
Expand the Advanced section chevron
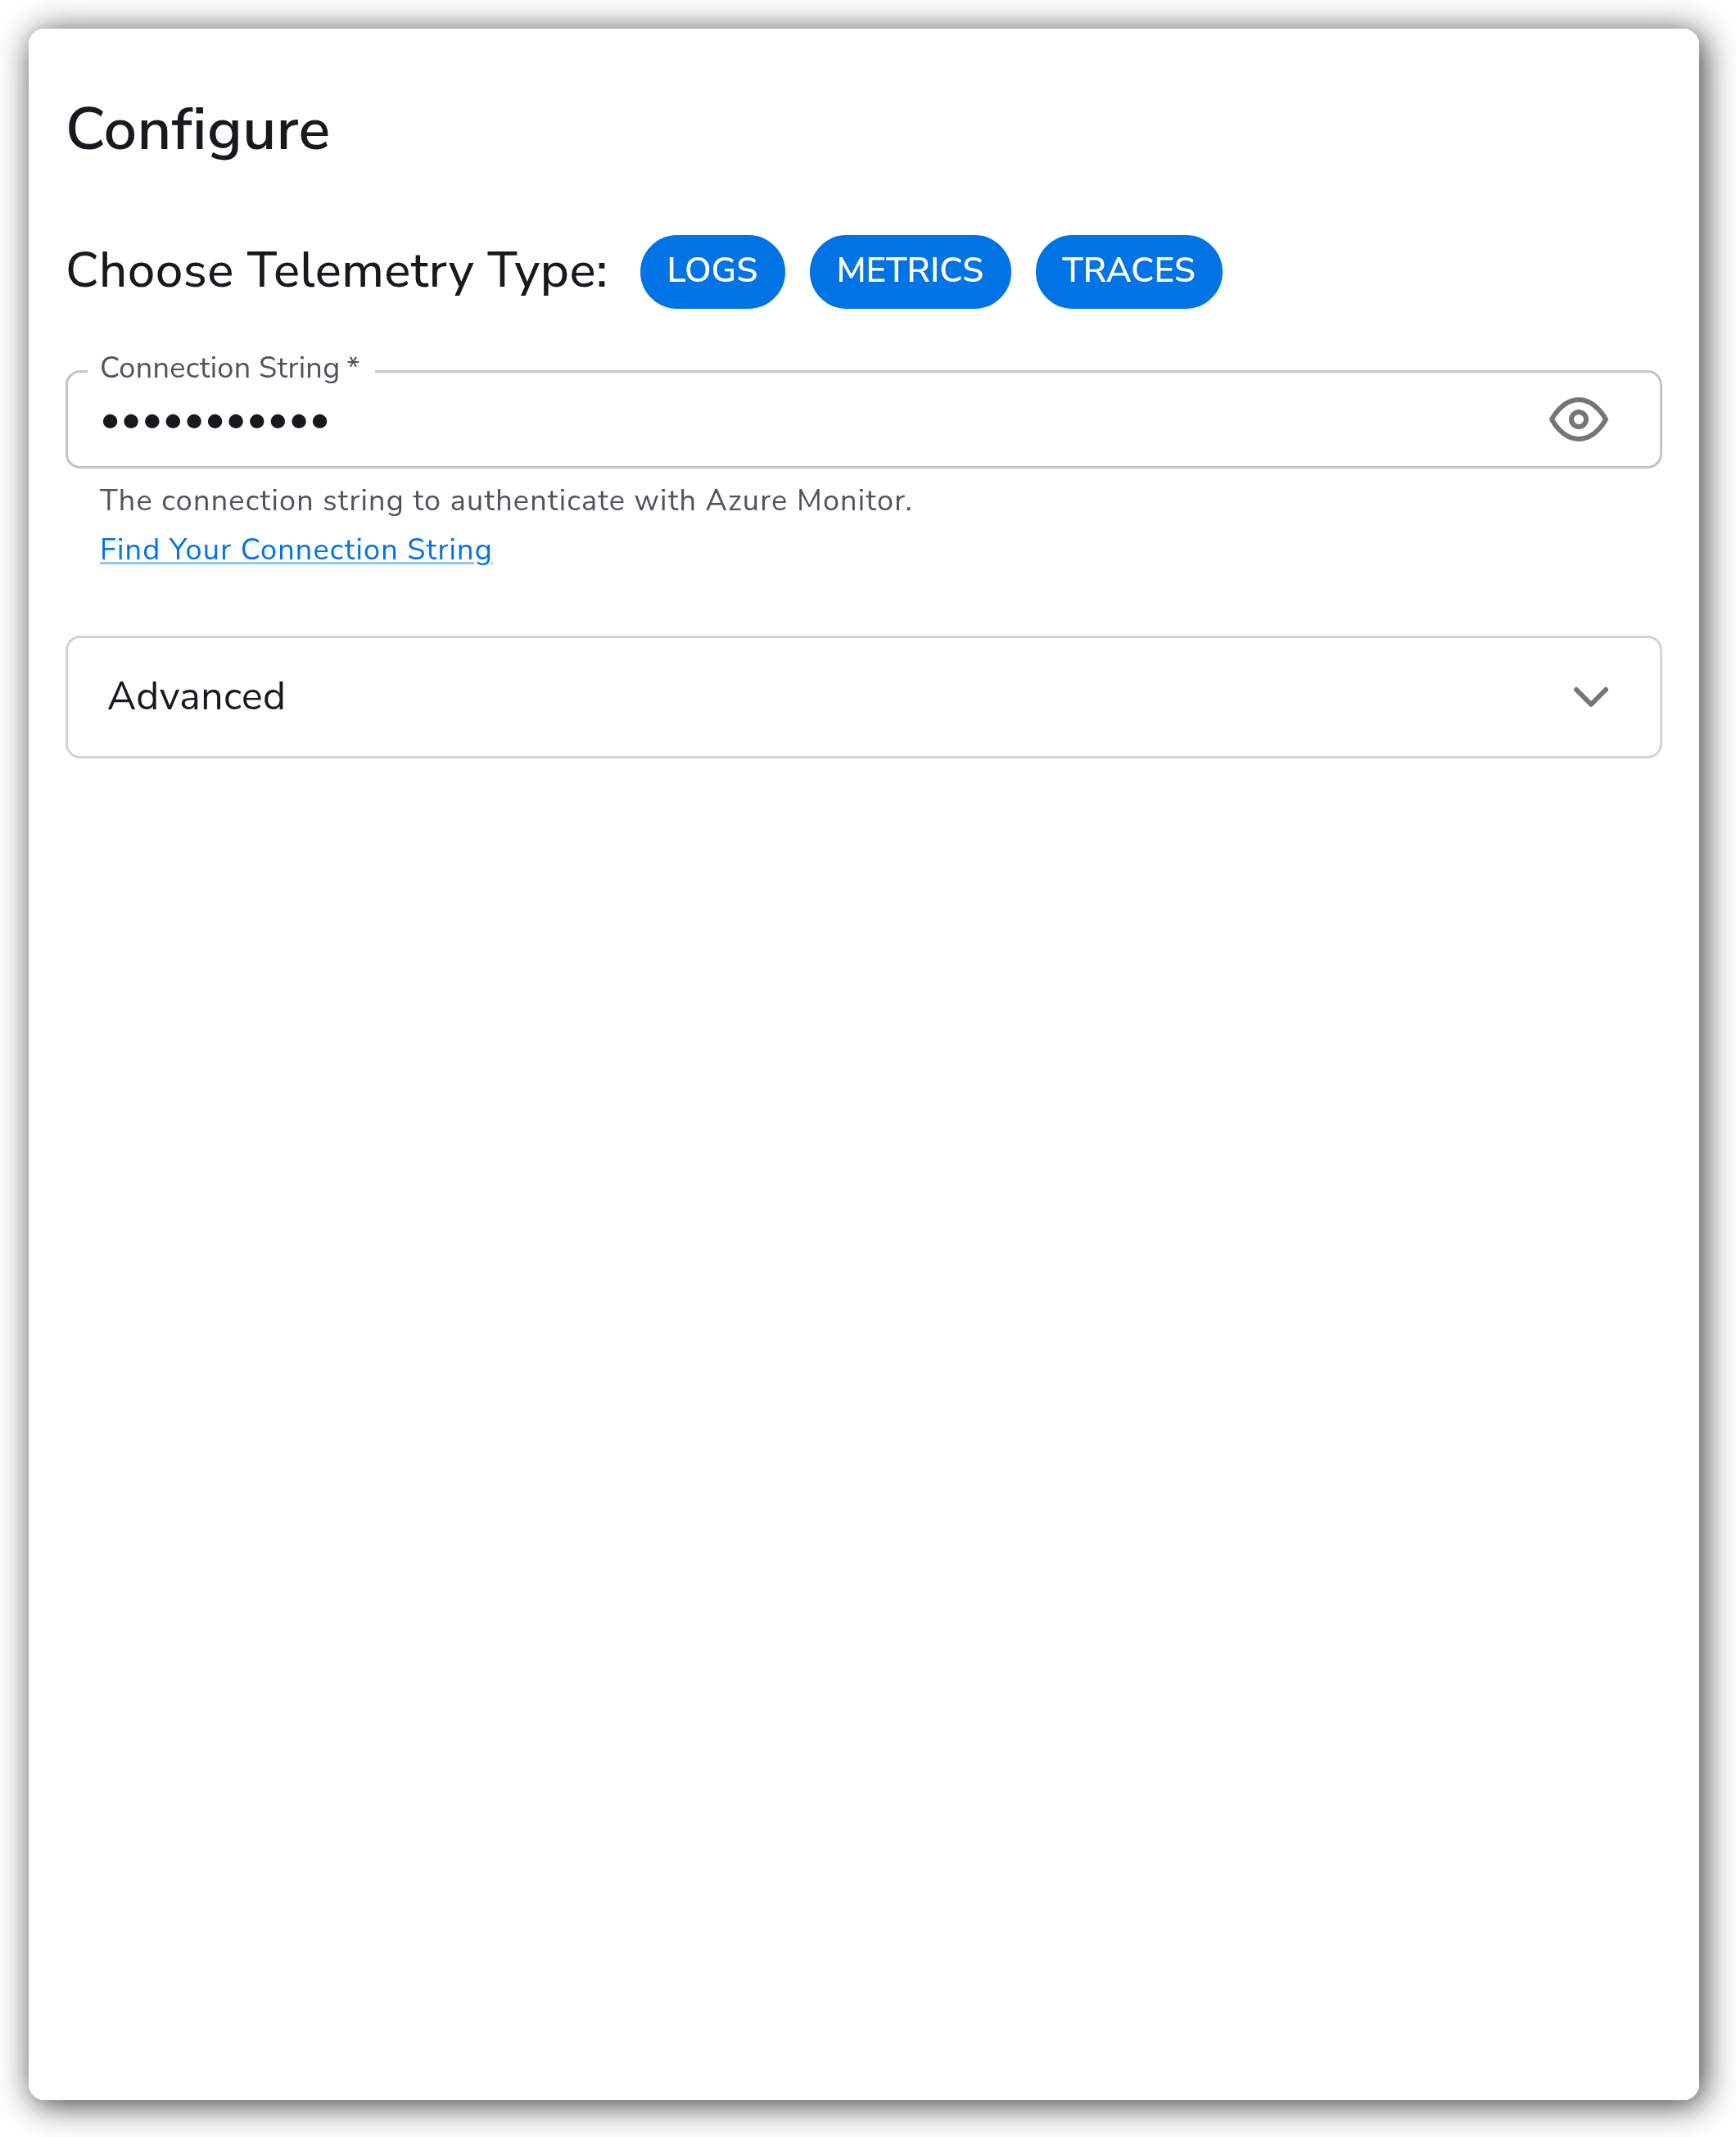pos(1590,697)
